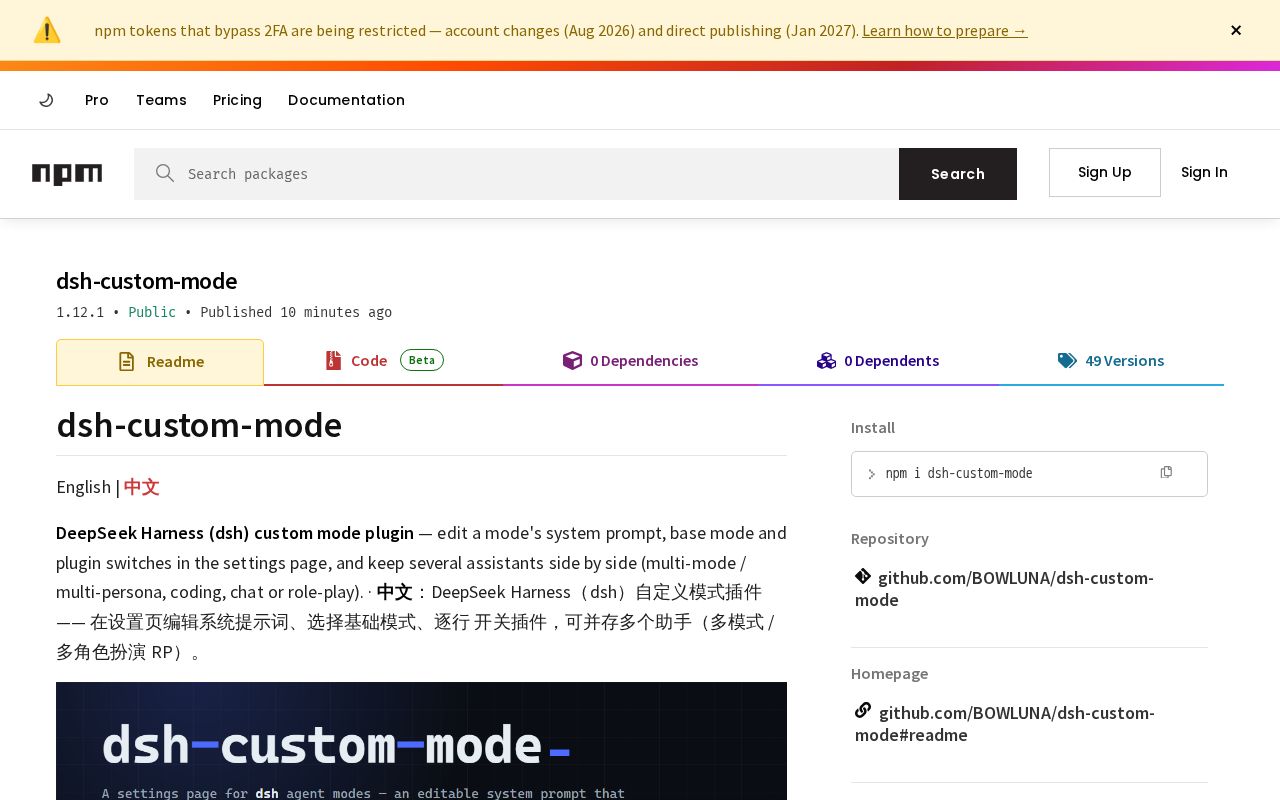Switch to the Code tab

click(384, 361)
